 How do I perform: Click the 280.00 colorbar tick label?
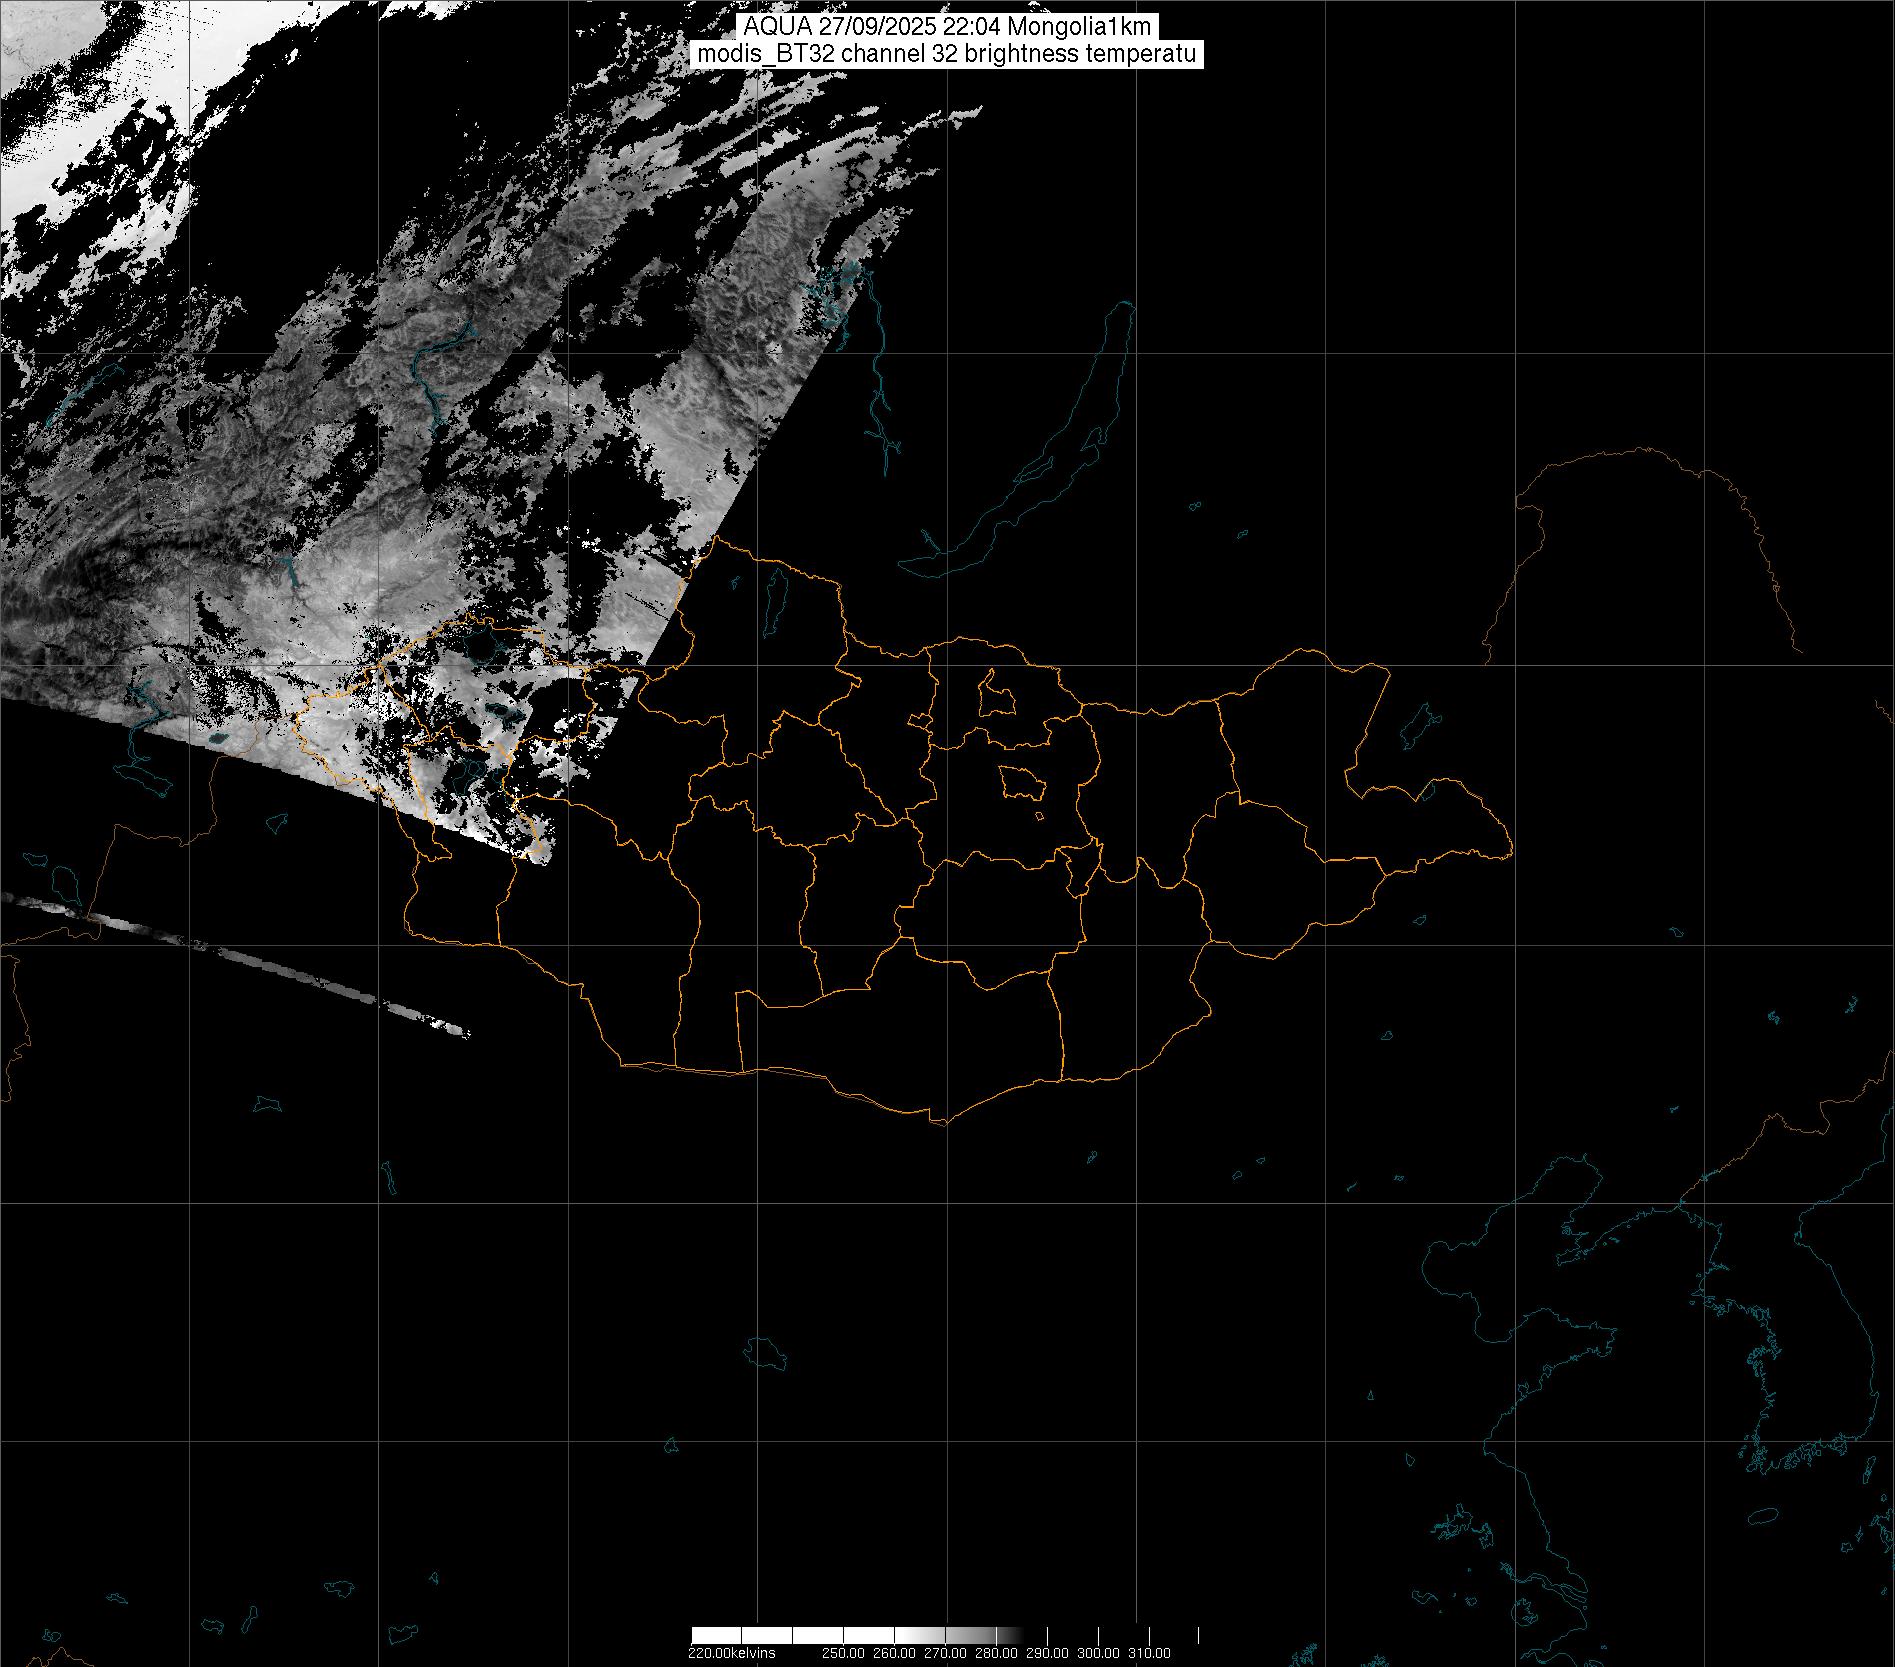coord(997,1653)
